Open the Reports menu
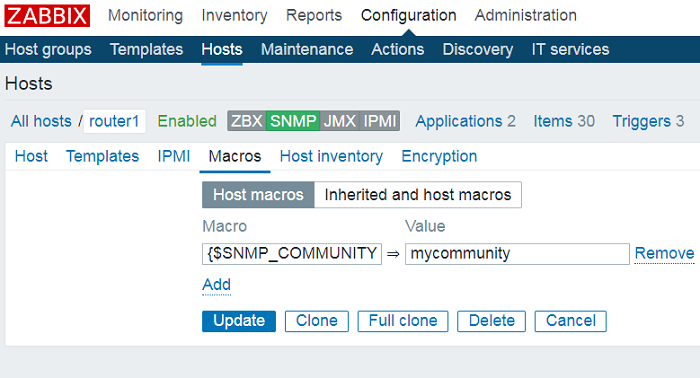 coord(313,16)
